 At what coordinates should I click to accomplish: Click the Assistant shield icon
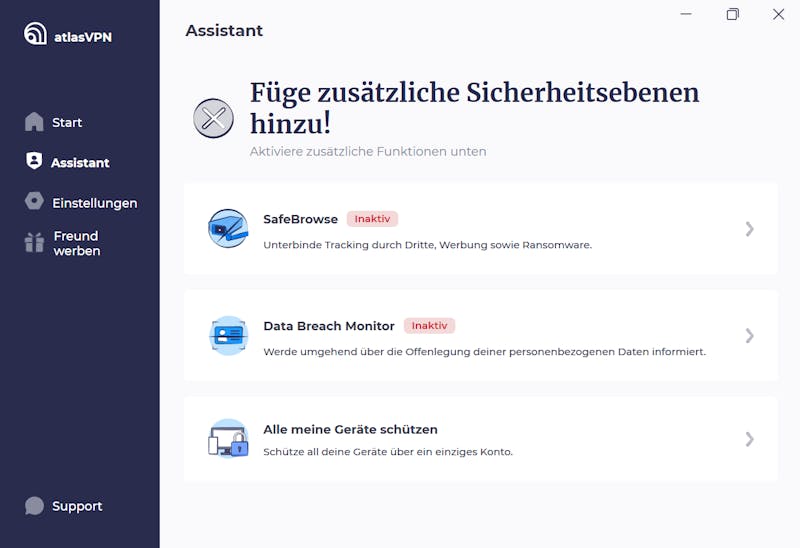click(x=34, y=161)
